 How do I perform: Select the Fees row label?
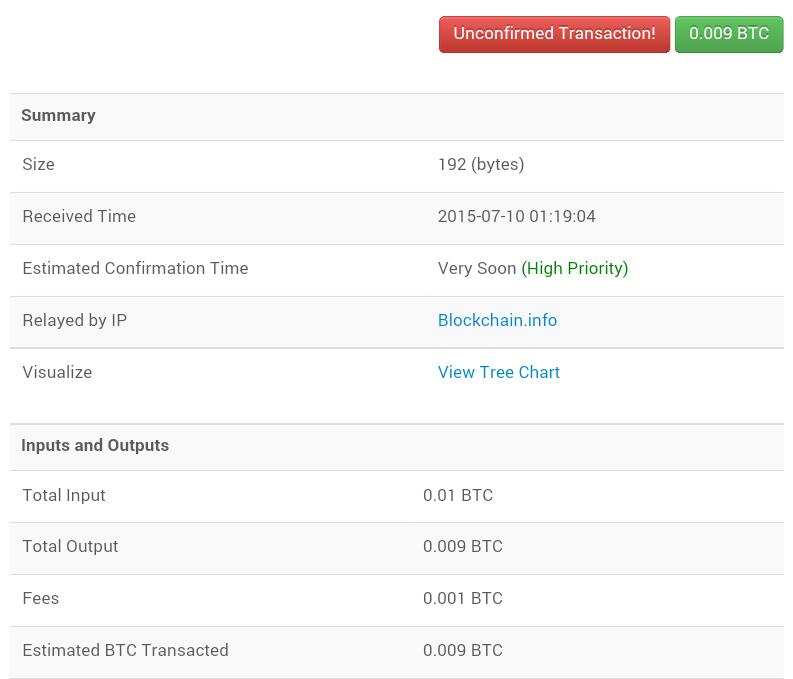tap(40, 598)
